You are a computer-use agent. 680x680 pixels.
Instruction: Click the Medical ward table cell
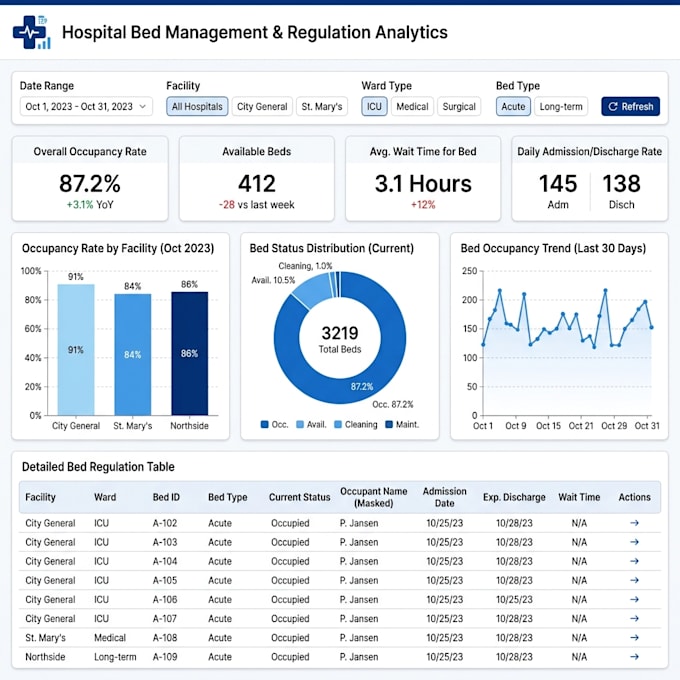tap(110, 638)
